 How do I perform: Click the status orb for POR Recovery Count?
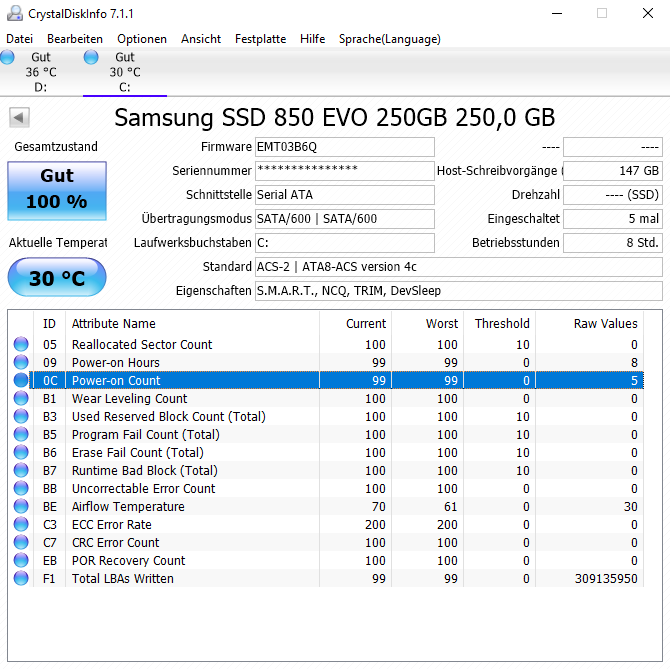[x=21, y=560]
